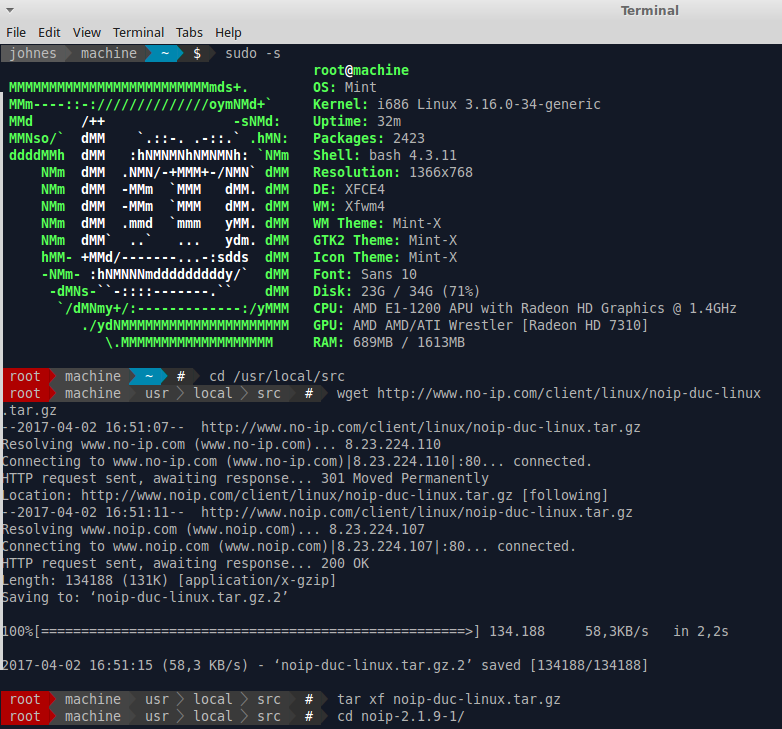The image size is (782, 729).
Task: Click the 'Saving to: noip-duc-linux.tar.gz.2' line
Action: click(x=145, y=597)
